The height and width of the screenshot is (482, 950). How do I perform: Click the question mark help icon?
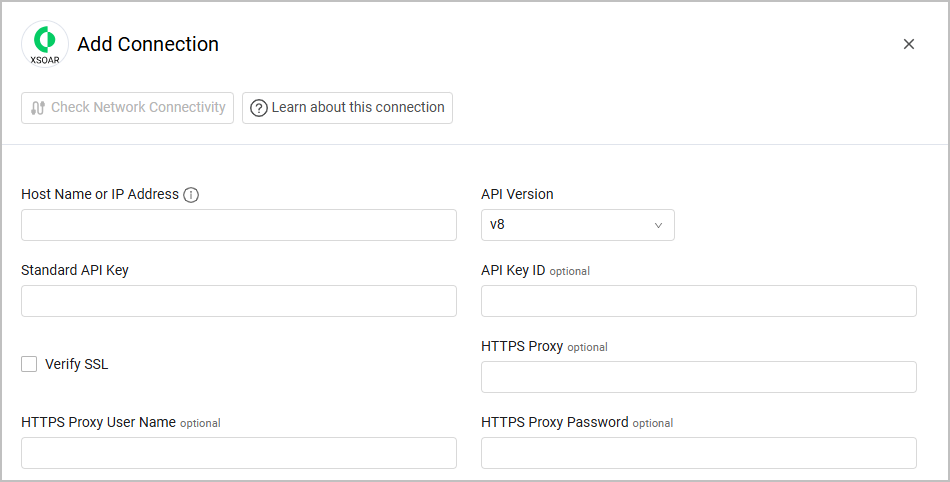pos(259,108)
